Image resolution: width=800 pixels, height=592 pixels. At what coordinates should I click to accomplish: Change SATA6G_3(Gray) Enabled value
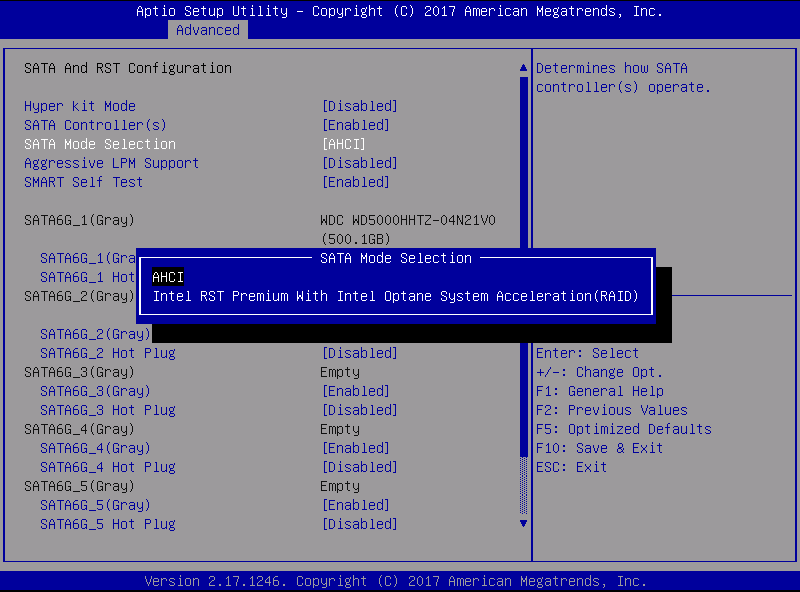tap(356, 391)
